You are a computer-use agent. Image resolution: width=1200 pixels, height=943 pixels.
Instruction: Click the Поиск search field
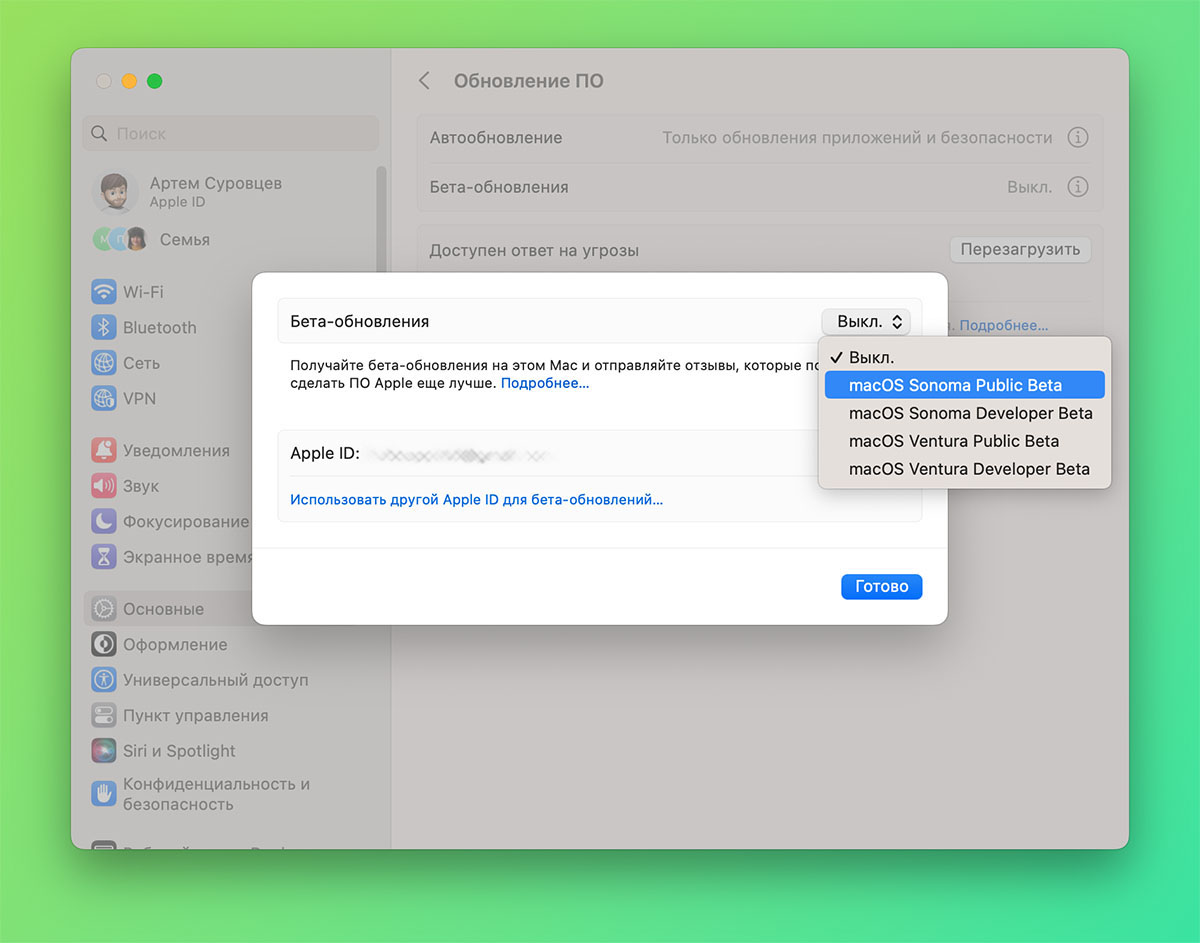pyautogui.click(x=231, y=133)
